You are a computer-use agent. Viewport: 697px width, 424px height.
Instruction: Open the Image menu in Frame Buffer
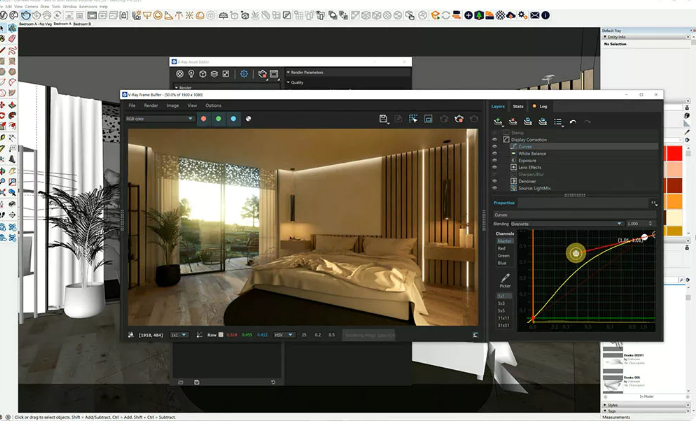coord(172,105)
